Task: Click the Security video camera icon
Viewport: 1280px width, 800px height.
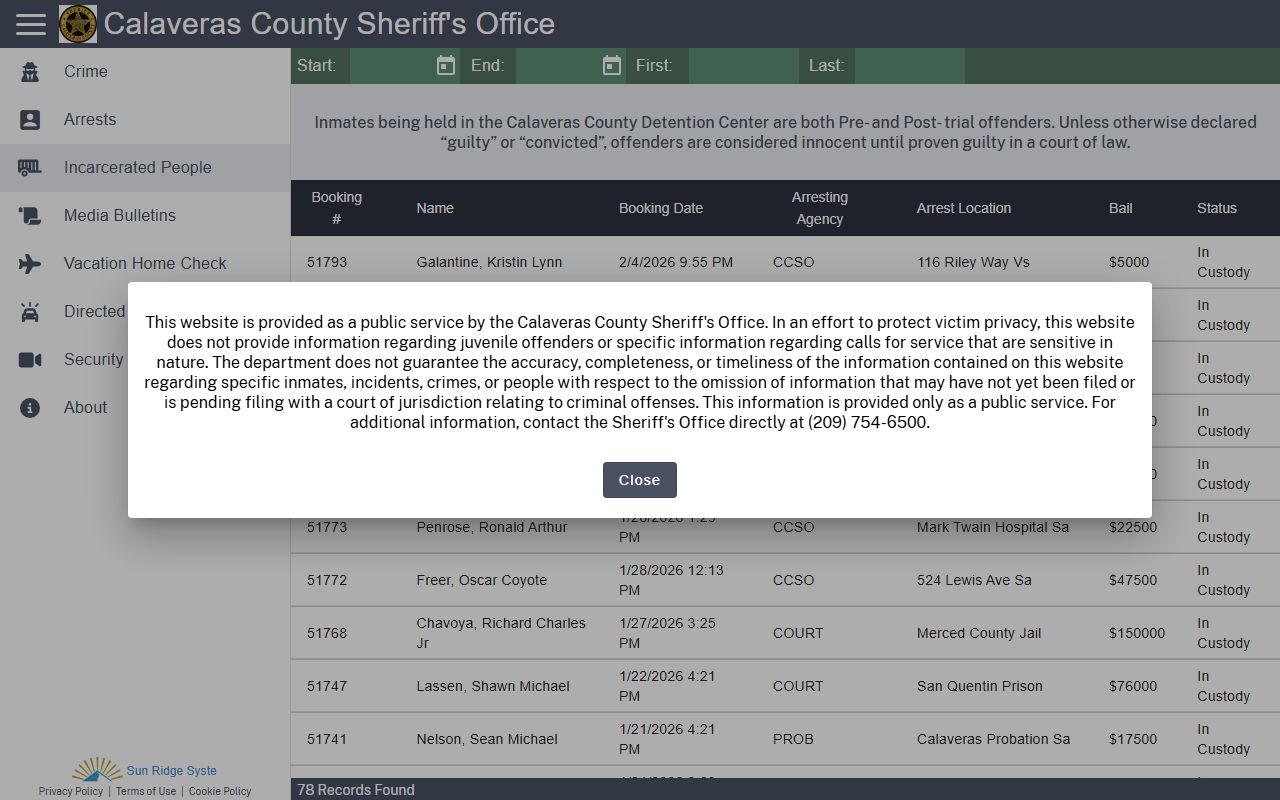Action: click(30, 360)
